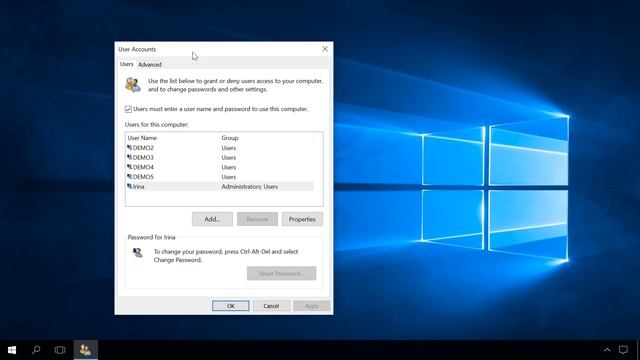Click users icon beside description text
640x360 pixels.
pyautogui.click(x=133, y=84)
